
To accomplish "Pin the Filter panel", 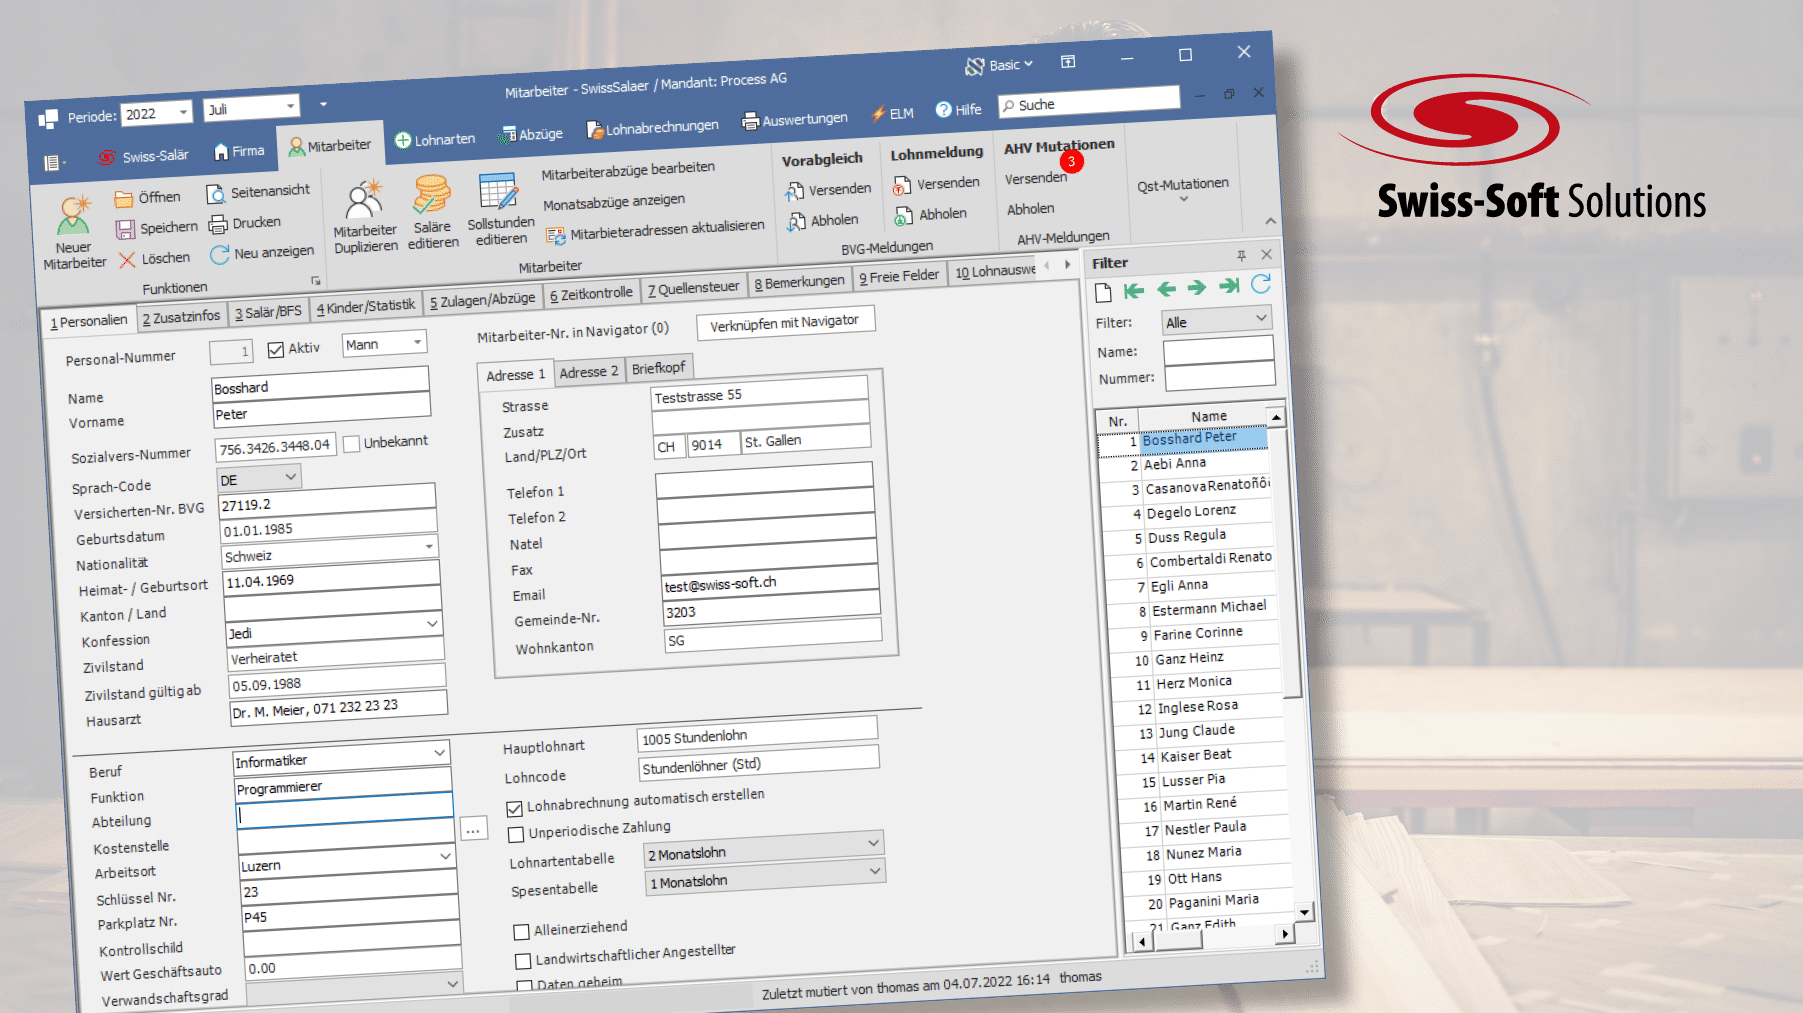I will [x=1241, y=256].
